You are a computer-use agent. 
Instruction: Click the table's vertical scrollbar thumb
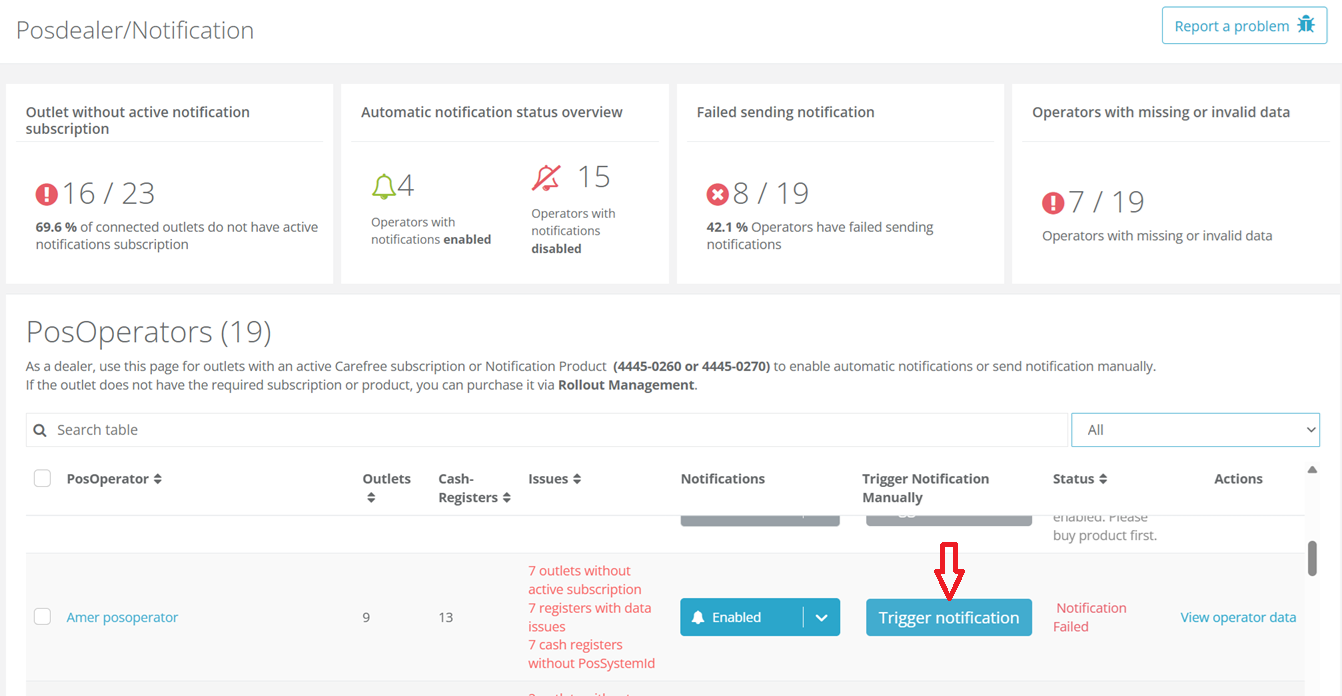pos(1312,558)
